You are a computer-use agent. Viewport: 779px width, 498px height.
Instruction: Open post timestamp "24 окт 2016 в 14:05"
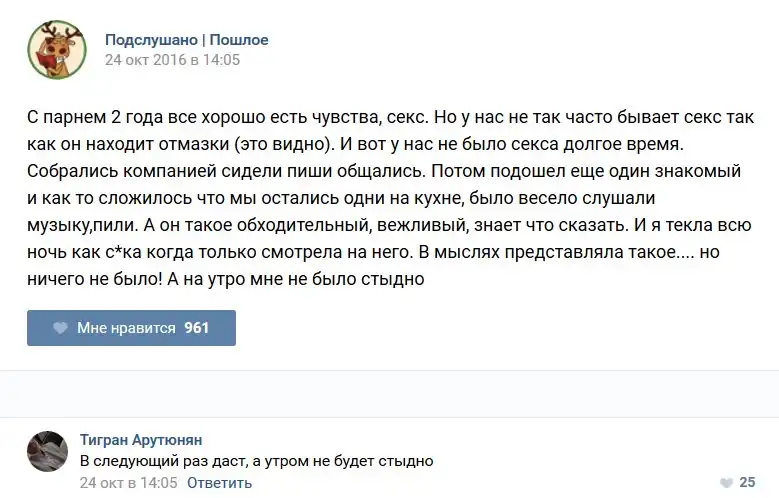pyautogui.click(x=172, y=60)
